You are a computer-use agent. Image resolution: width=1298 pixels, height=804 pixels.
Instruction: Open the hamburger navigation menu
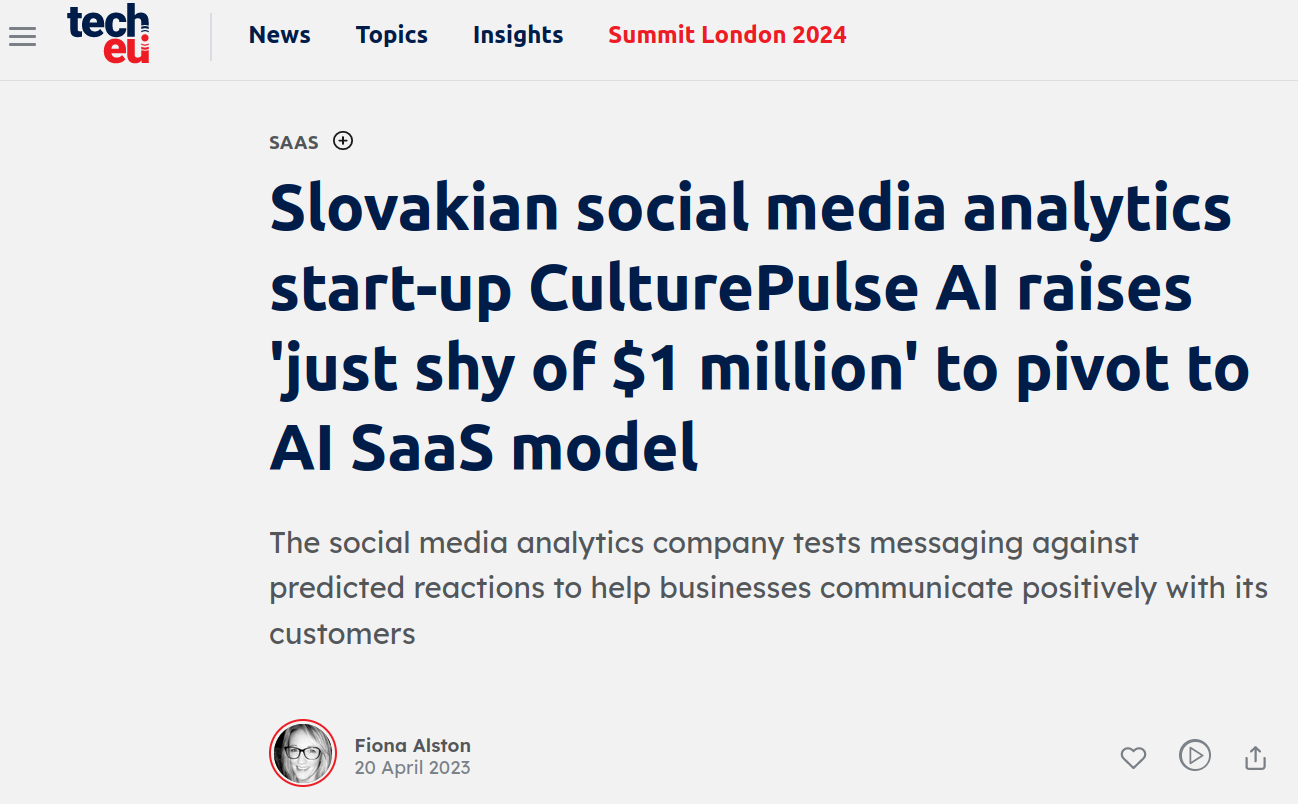(22, 37)
